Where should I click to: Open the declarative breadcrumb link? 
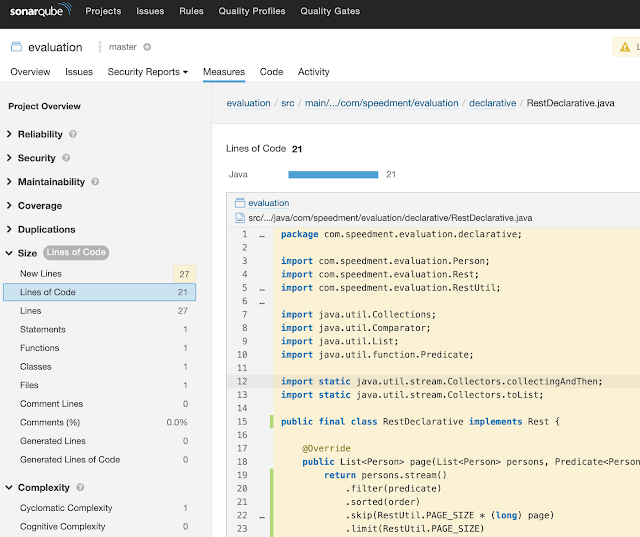[x=493, y=103]
